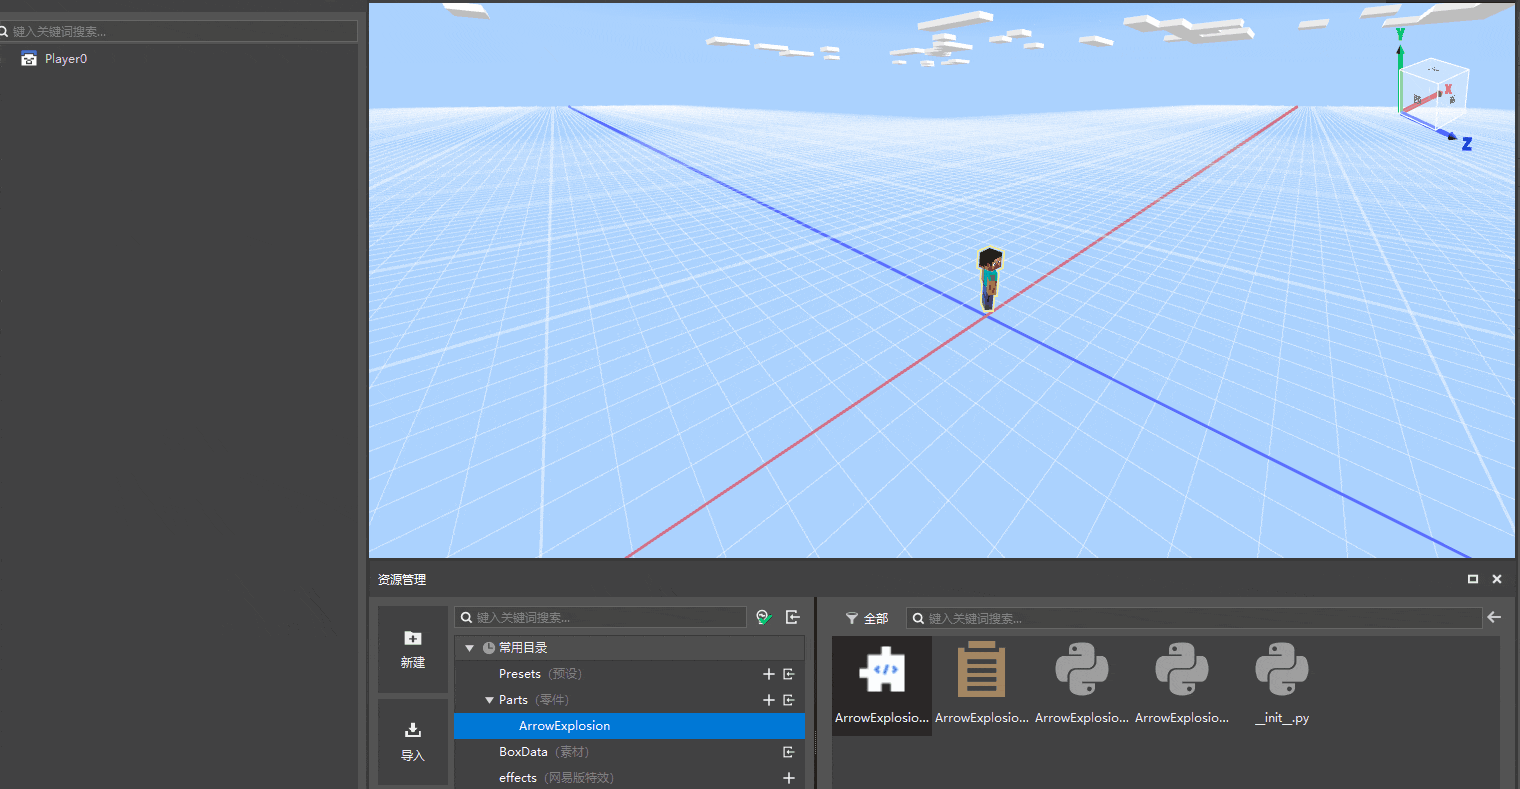Click the back arrow in the file browser
1520x789 pixels.
click(1494, 617)
